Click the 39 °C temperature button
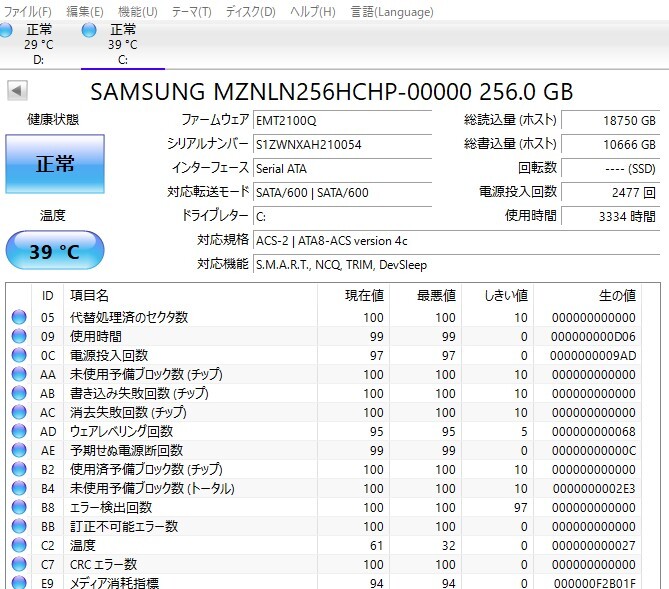 pos(55,251)
